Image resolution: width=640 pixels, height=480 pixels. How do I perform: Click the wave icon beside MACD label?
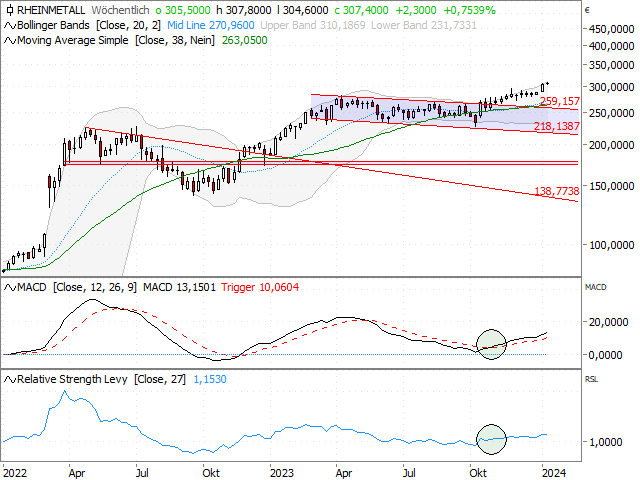click(10, 288)
